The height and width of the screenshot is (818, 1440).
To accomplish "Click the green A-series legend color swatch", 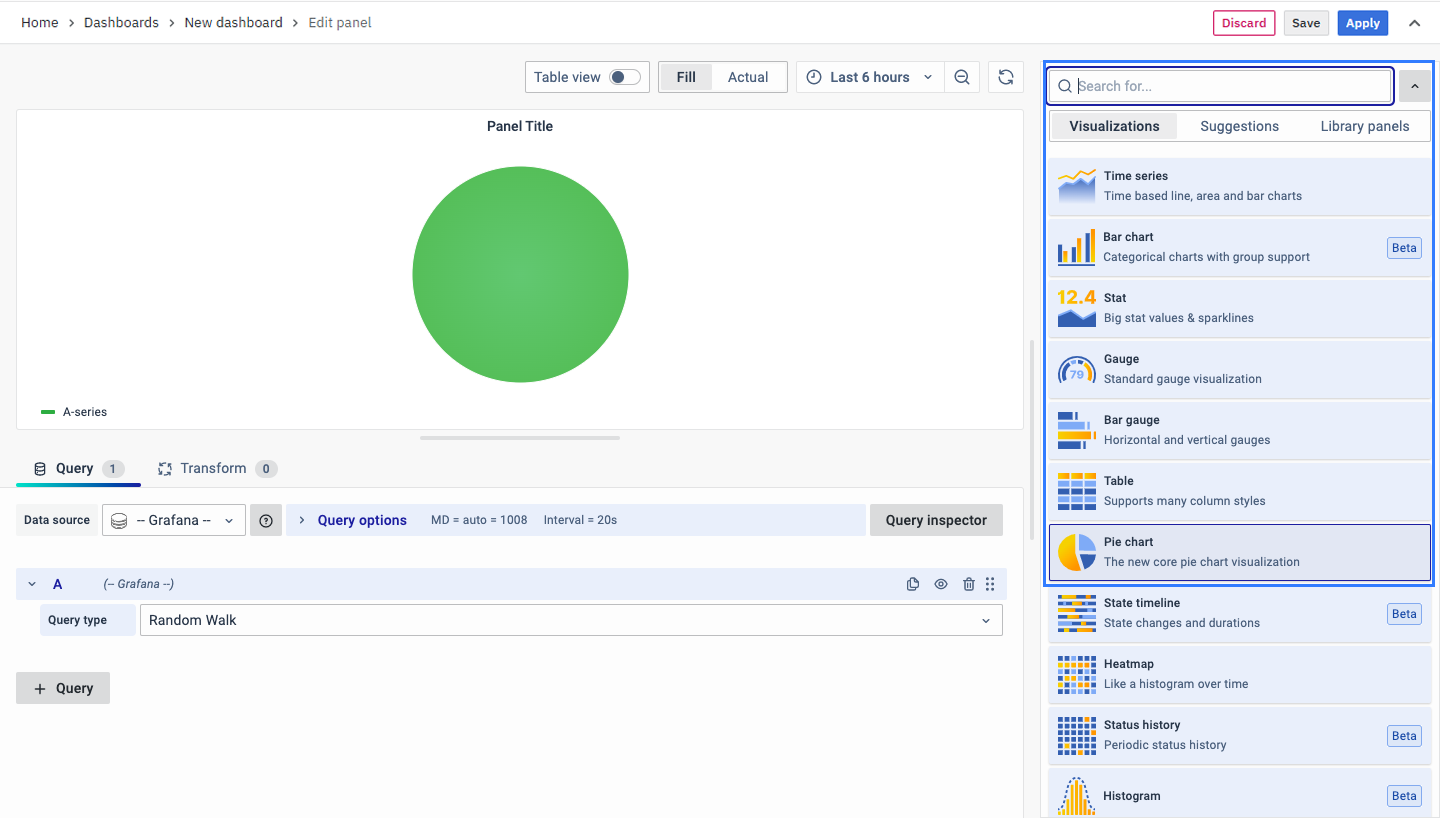I will click(x=48, y=412).
